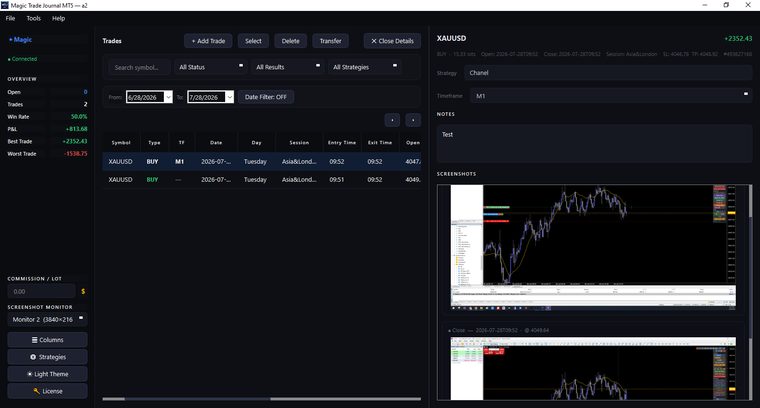Sort trades by Symbol column header
The image size is (760, 408).
[x=121, y=142]
